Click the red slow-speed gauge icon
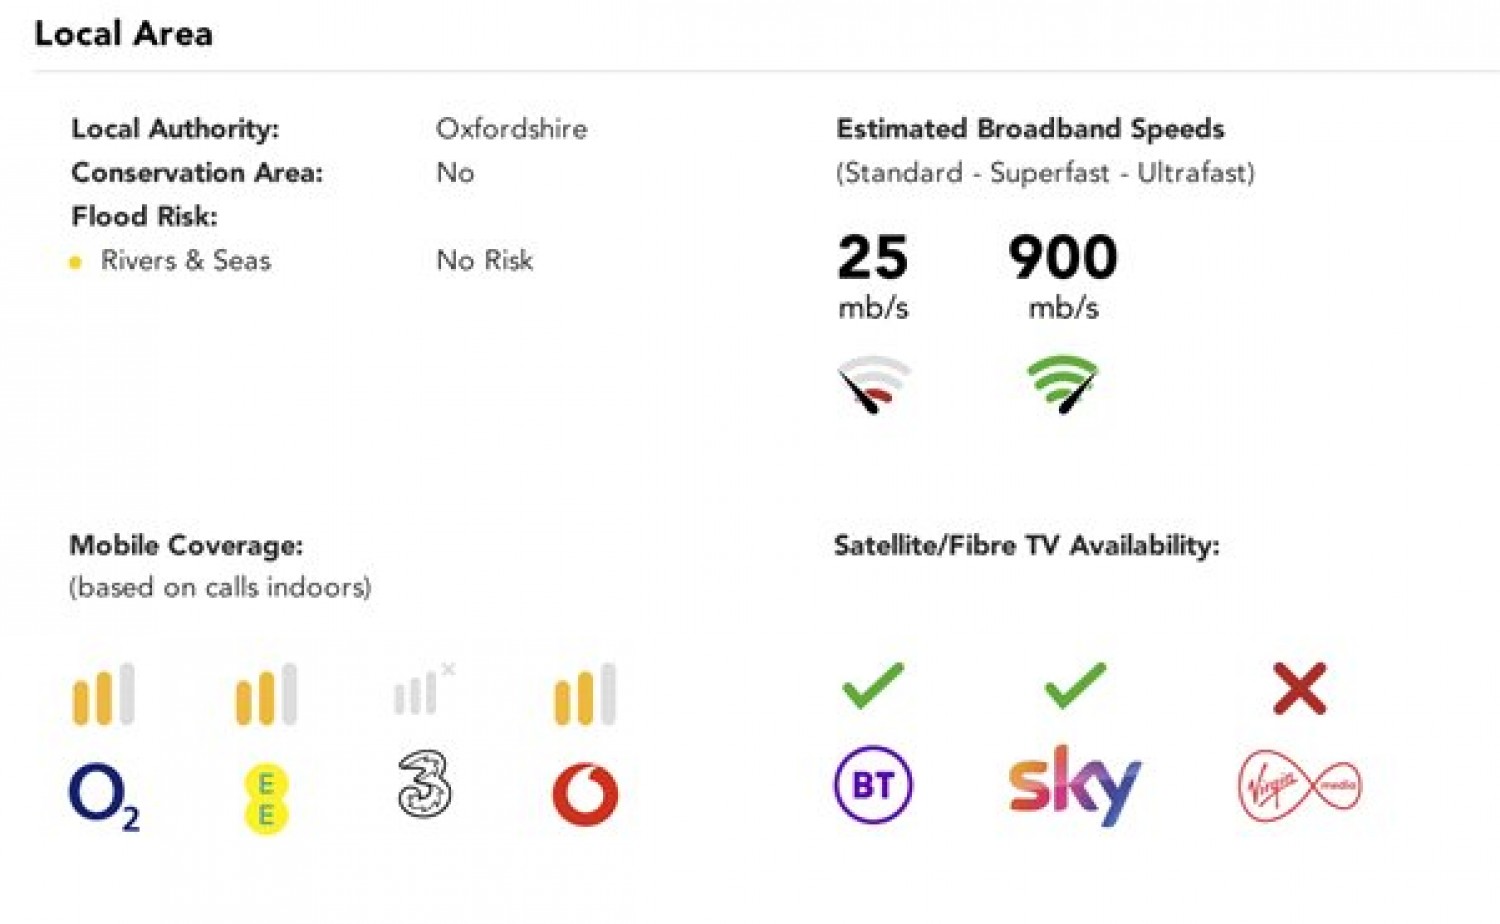Screen dimensions: 1500x924 874,384
